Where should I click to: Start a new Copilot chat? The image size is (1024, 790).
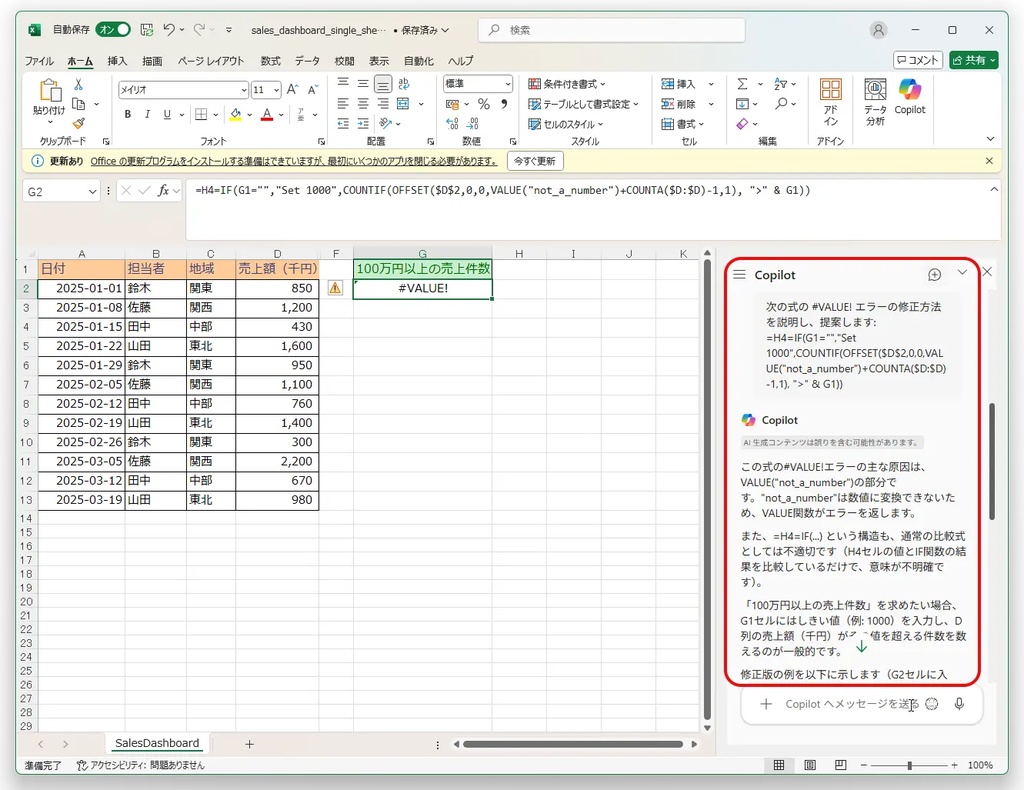[934, 274]
